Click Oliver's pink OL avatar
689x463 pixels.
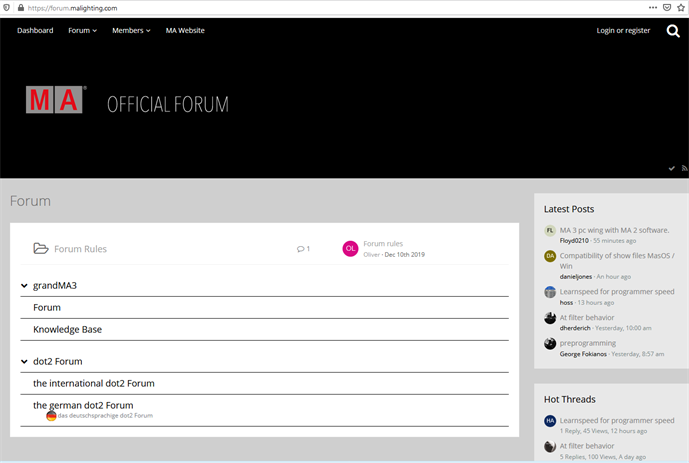tap(350, 249)
